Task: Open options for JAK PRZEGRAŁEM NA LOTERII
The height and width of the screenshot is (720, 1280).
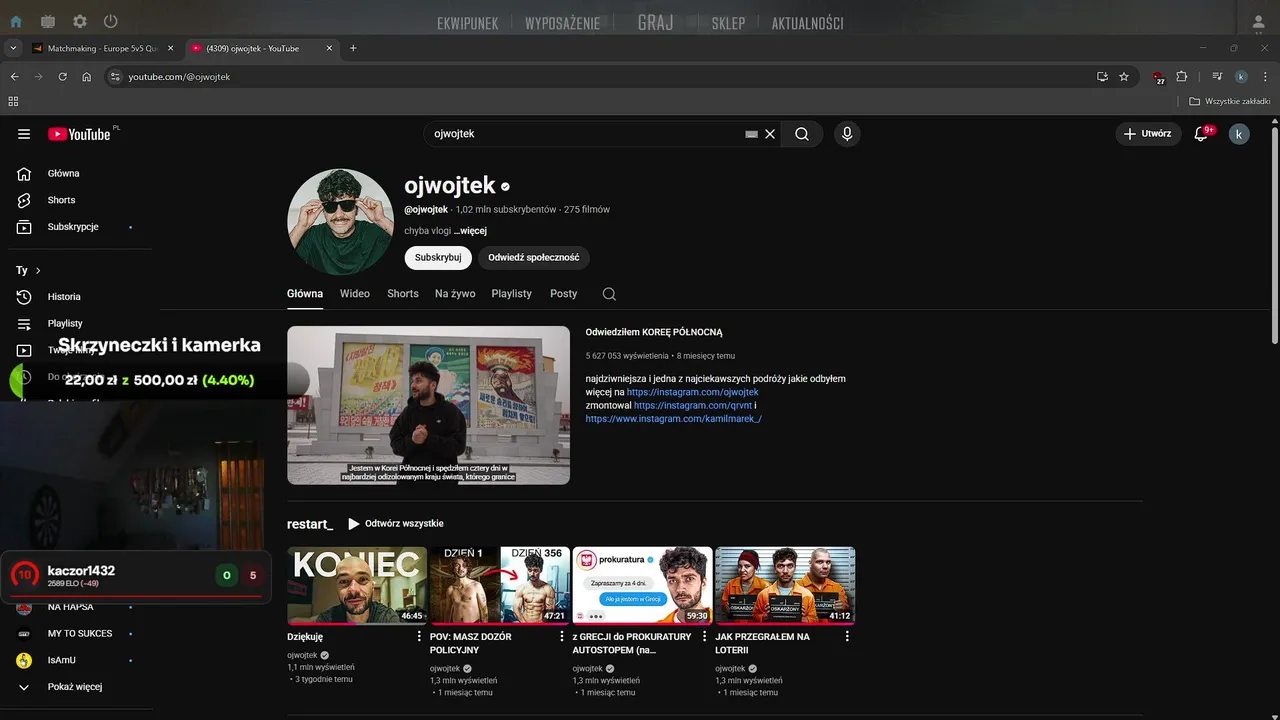Action: pos(847,637)
